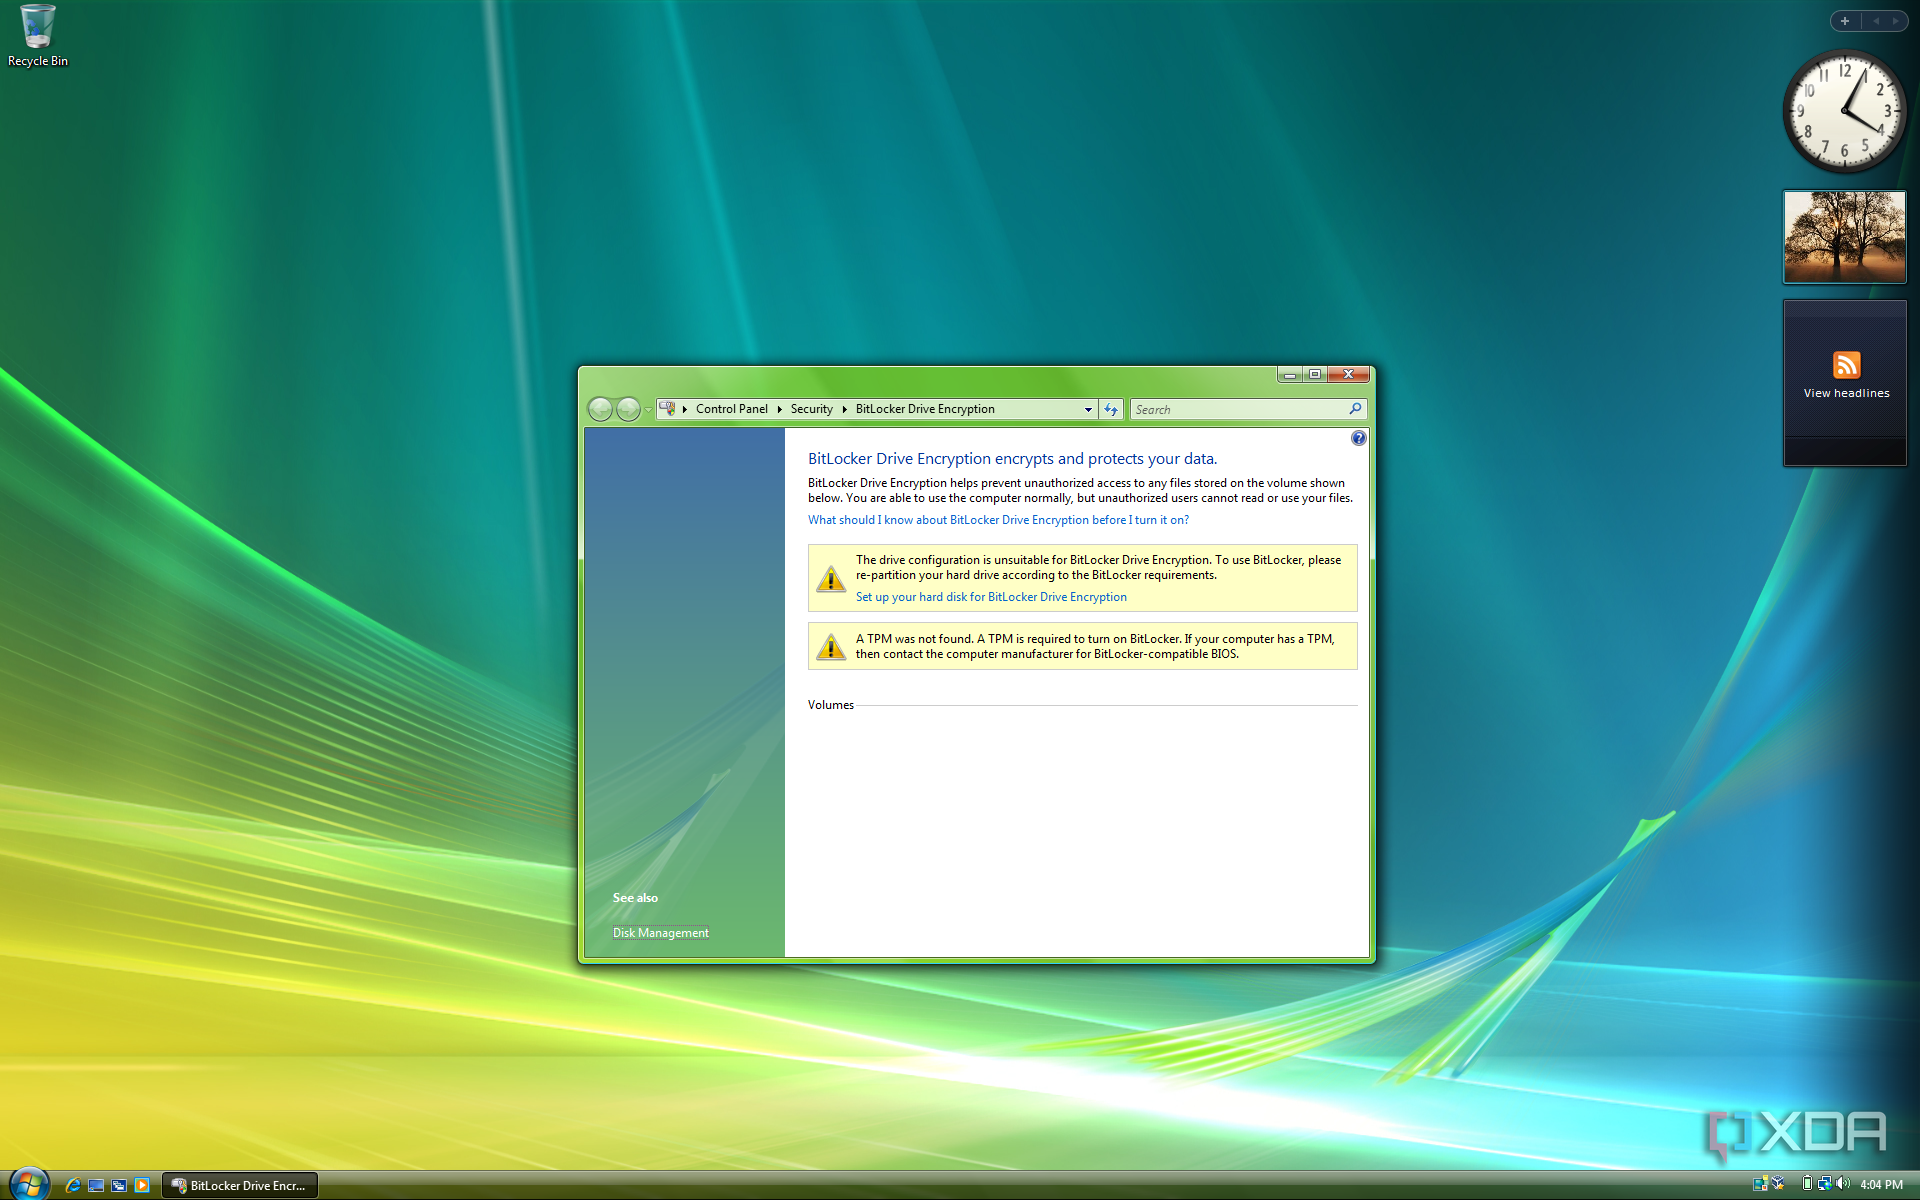This screenshot has width=1920, height=1200.
Task: Click the search magnifier icon
Action: tap(1355, 409)
